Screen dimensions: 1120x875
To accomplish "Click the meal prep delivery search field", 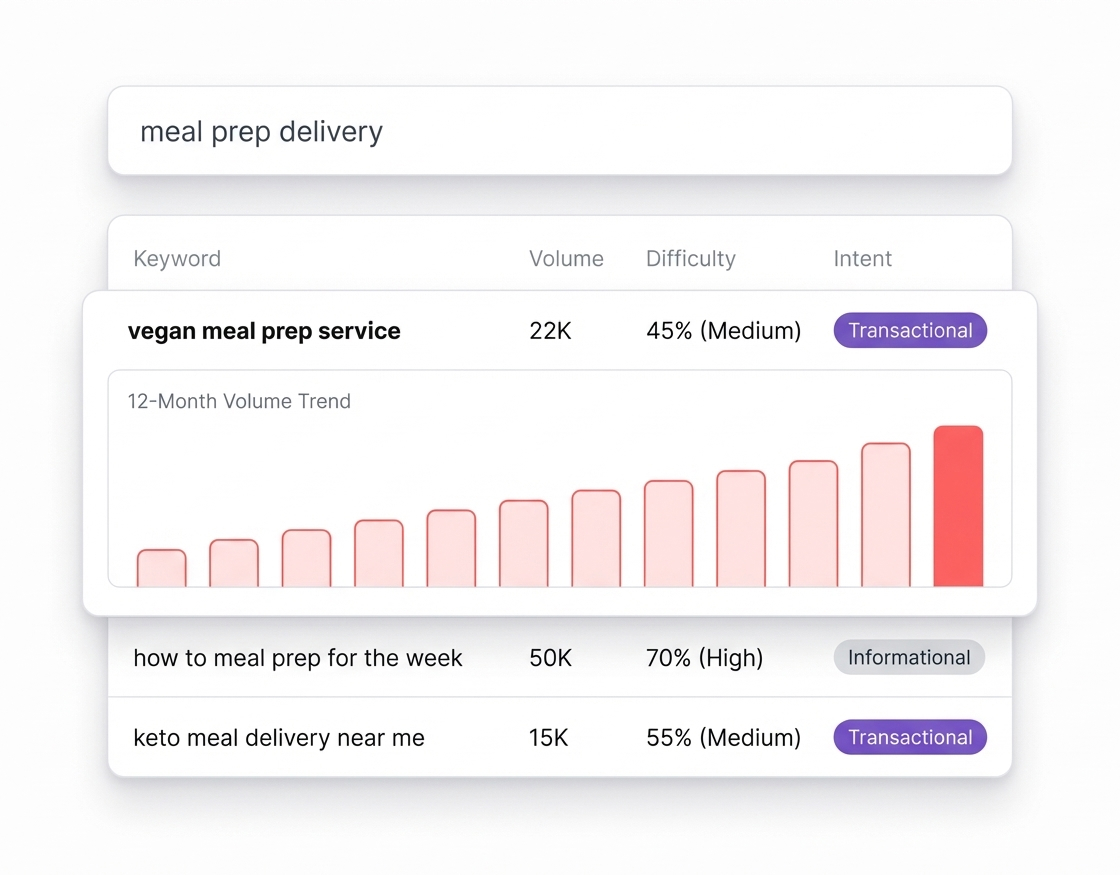I will pos(560,130).
